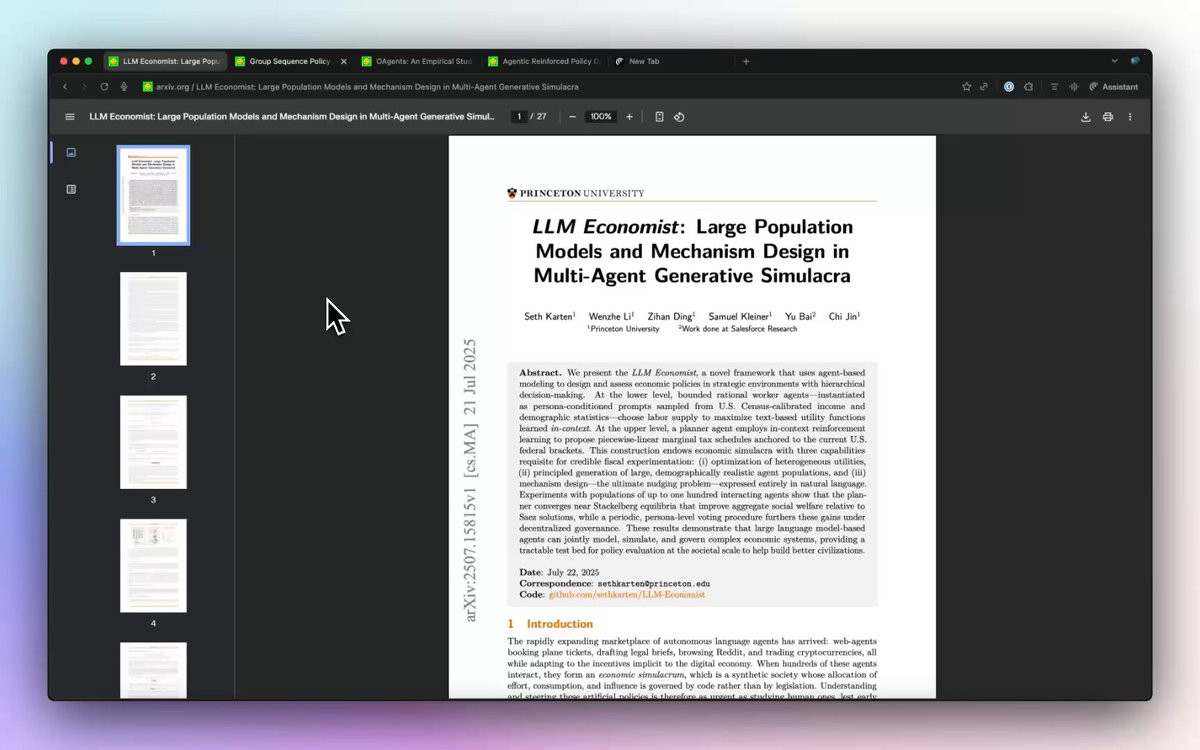Viewport: 1200px width, 750px height.
Task: Open a new tab with plus button
Action: click(746, 61)
